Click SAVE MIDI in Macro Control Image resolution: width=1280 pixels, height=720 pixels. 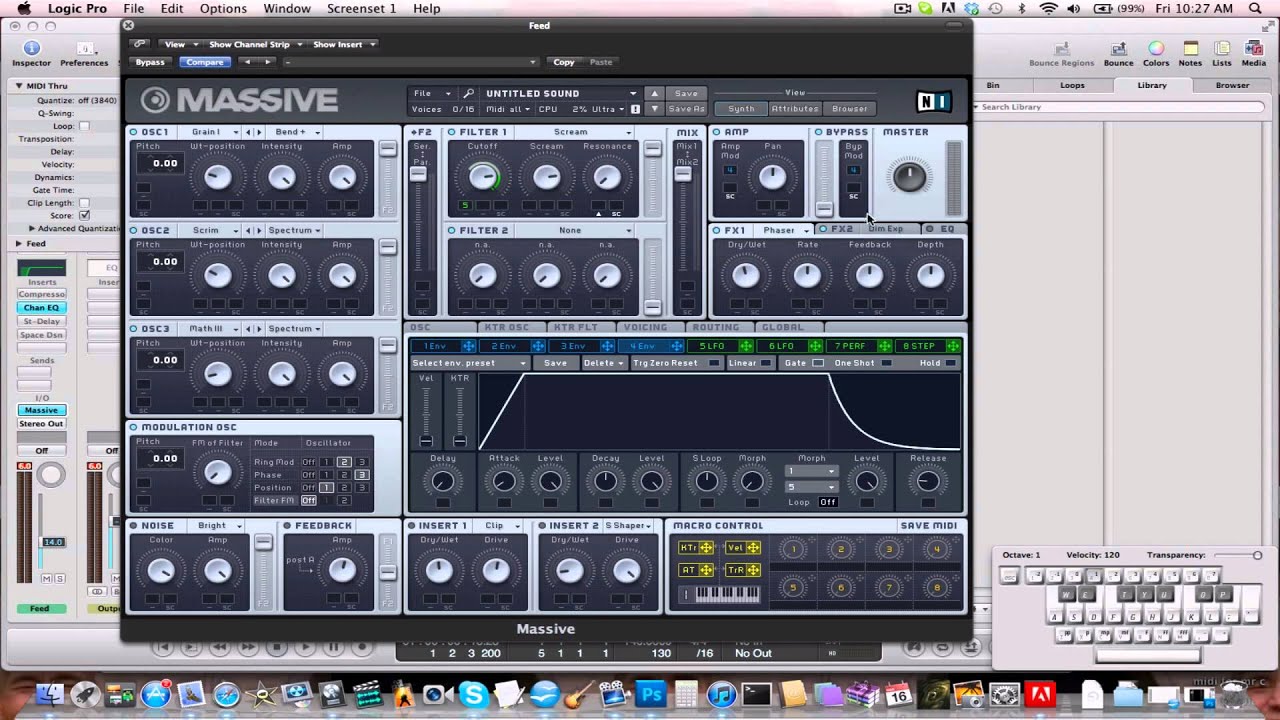click(x=929, y=526)
